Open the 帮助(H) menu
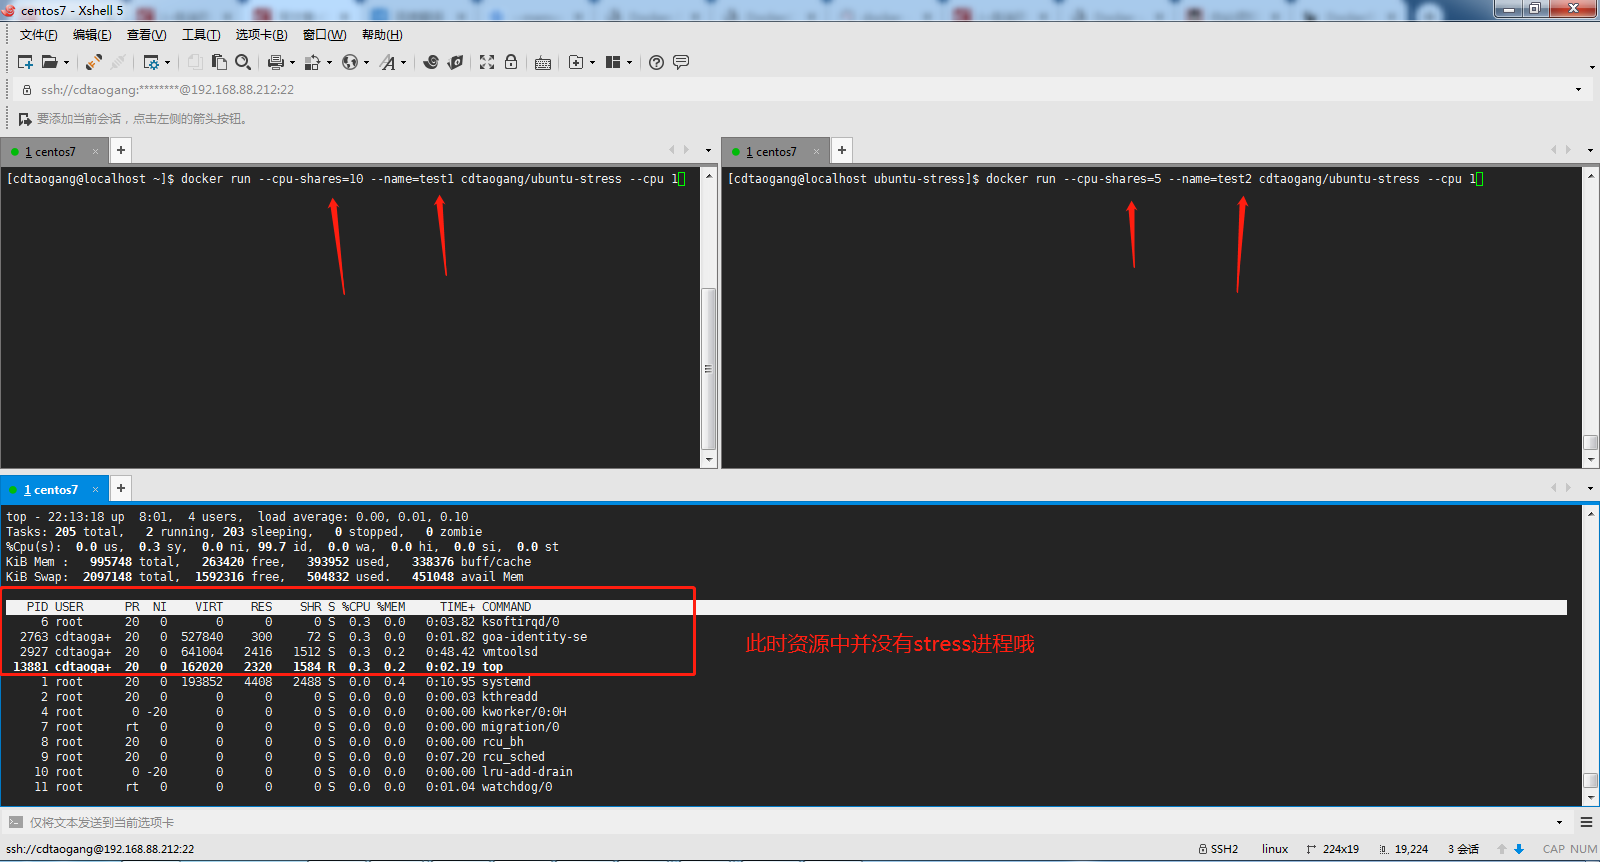The image size is (1600, 862). 382,35
